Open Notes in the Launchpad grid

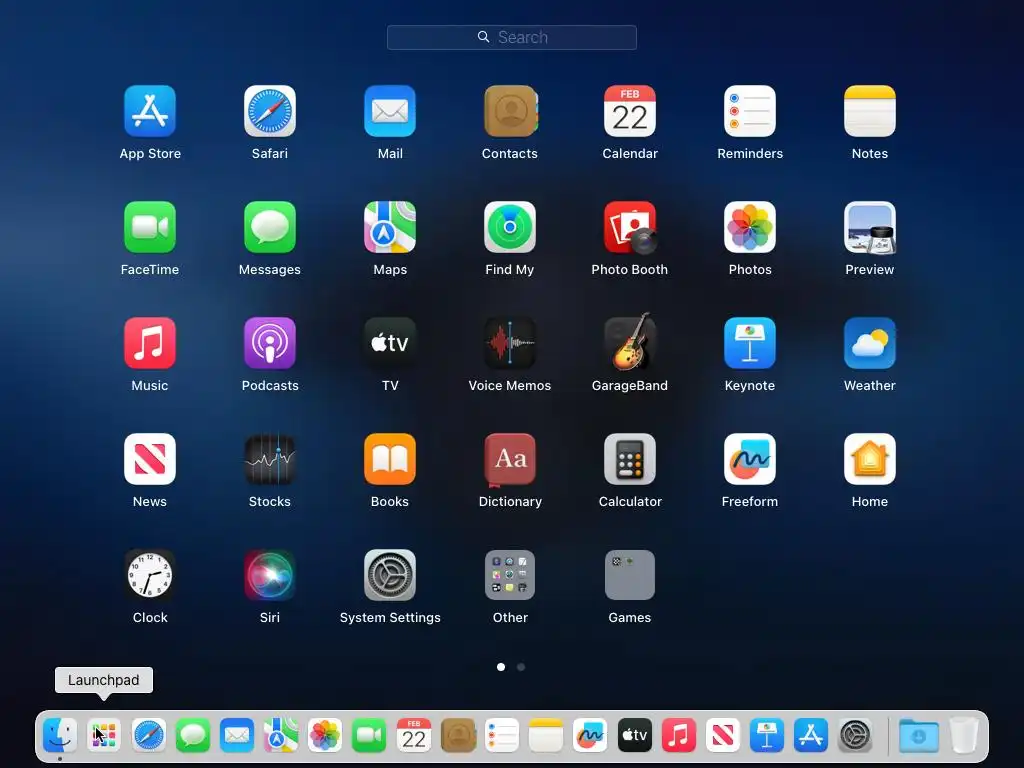pos(870,111)
